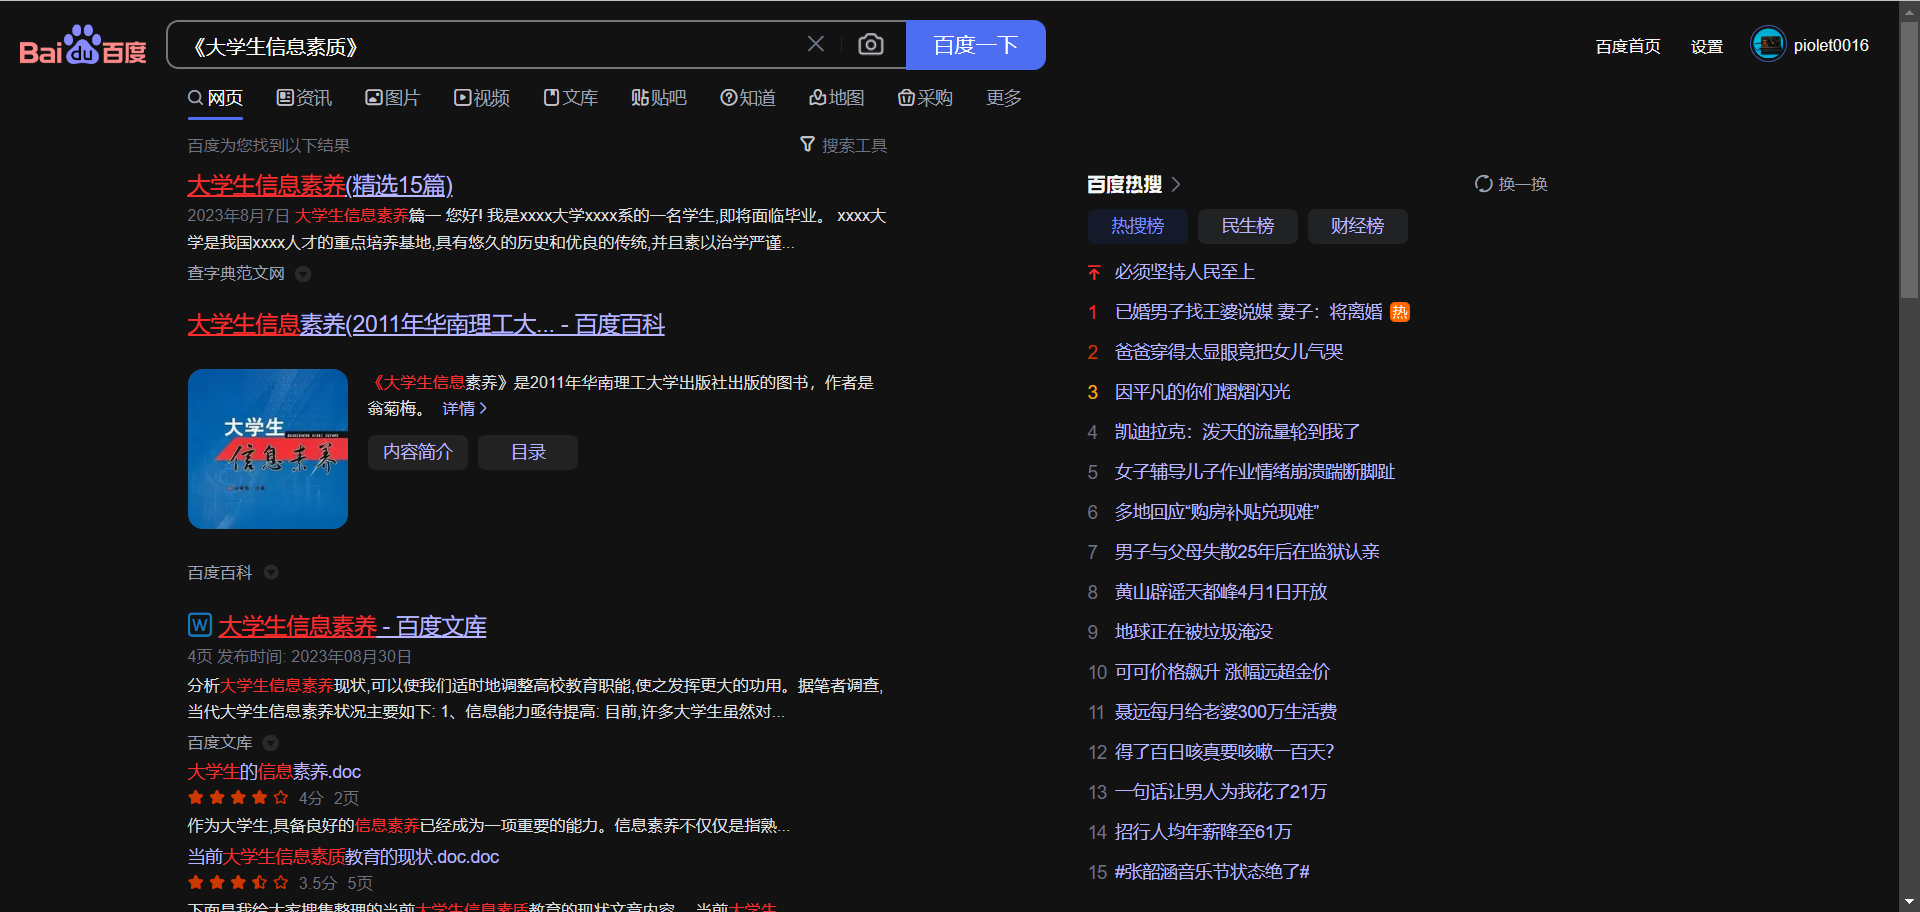Open hot topic 凯迪拉克：泼天的流量轮到我了
This screenshot has height=912, width=1920.
click(x=1238, y=432)
